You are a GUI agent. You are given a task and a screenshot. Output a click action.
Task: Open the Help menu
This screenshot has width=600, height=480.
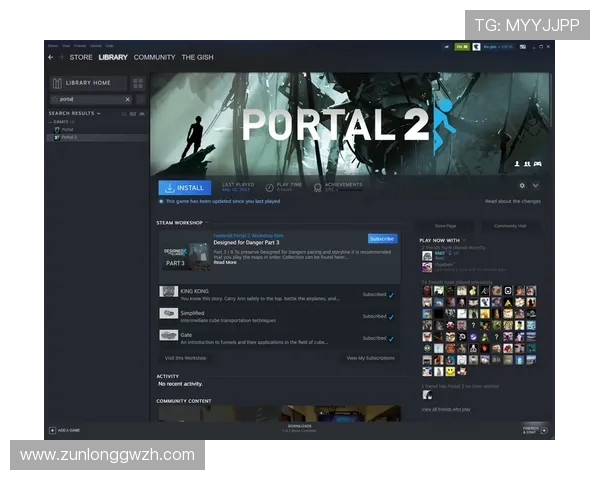pyautogui.click(x=109, y=46)
